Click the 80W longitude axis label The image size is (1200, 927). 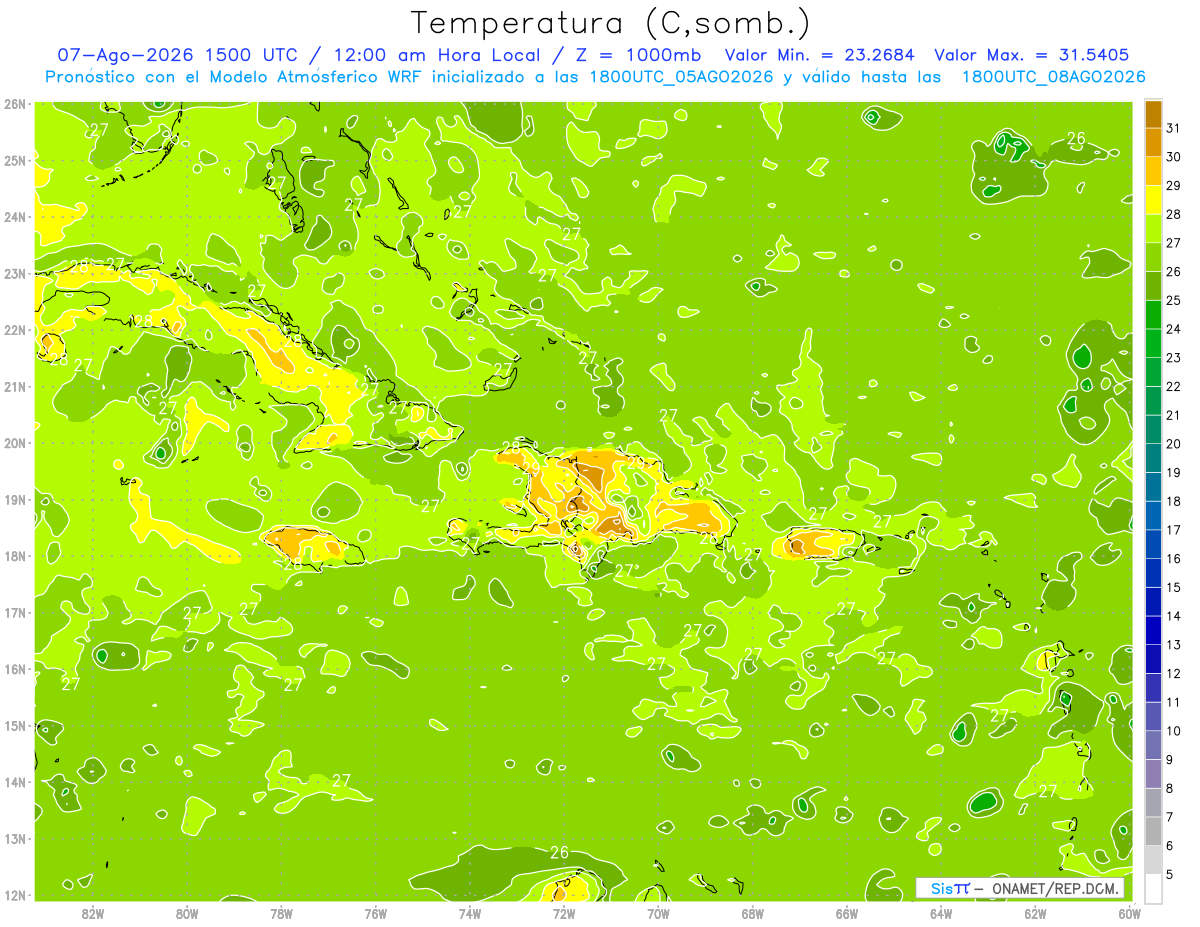pyautogui.click(x=187, y=913)
